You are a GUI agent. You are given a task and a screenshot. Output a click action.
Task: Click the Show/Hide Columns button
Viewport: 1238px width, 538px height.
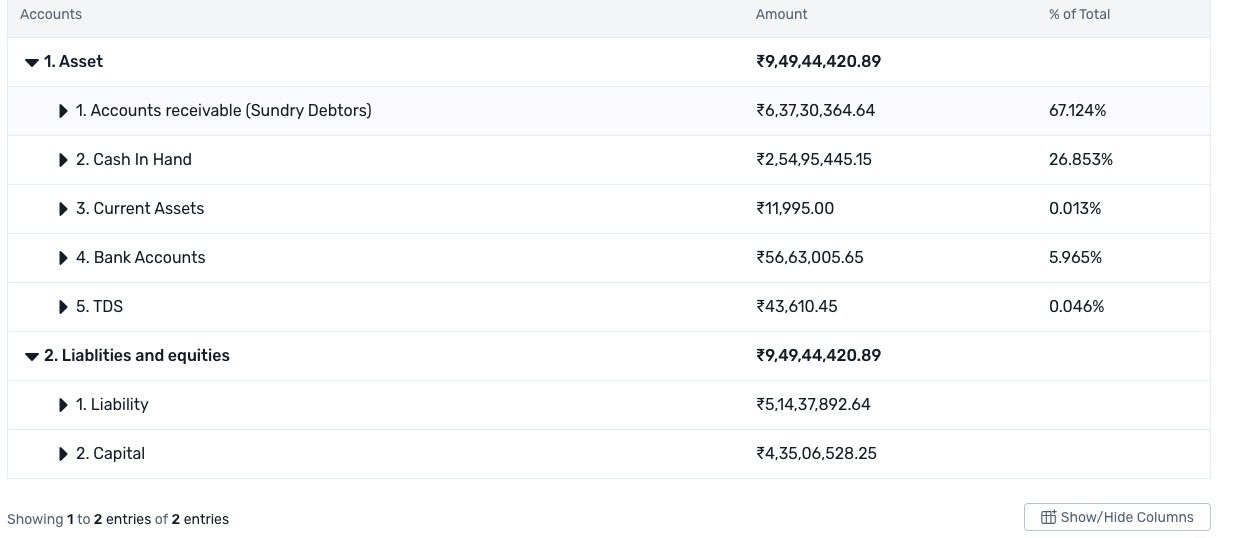[x=1117, y=517]
